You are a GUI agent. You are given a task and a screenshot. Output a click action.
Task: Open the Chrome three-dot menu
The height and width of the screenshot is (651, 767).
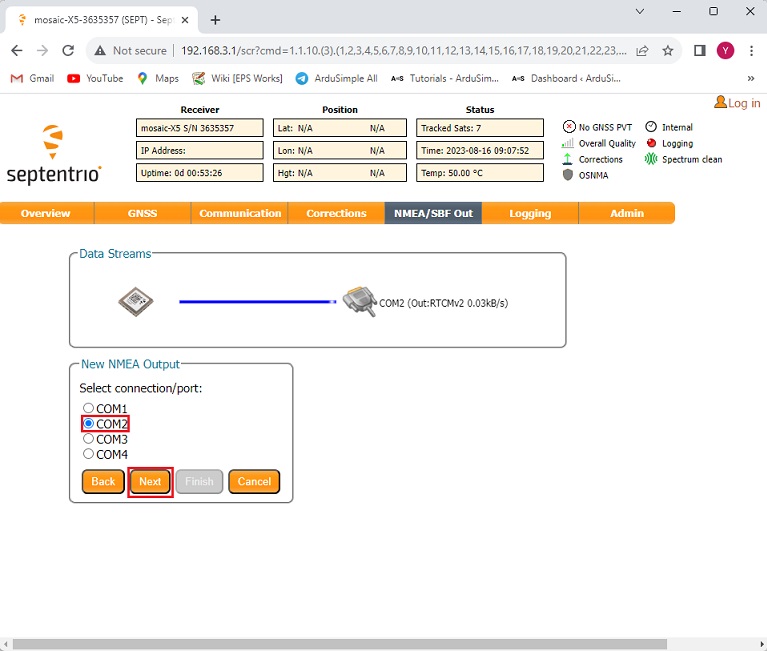coord(751,50)
